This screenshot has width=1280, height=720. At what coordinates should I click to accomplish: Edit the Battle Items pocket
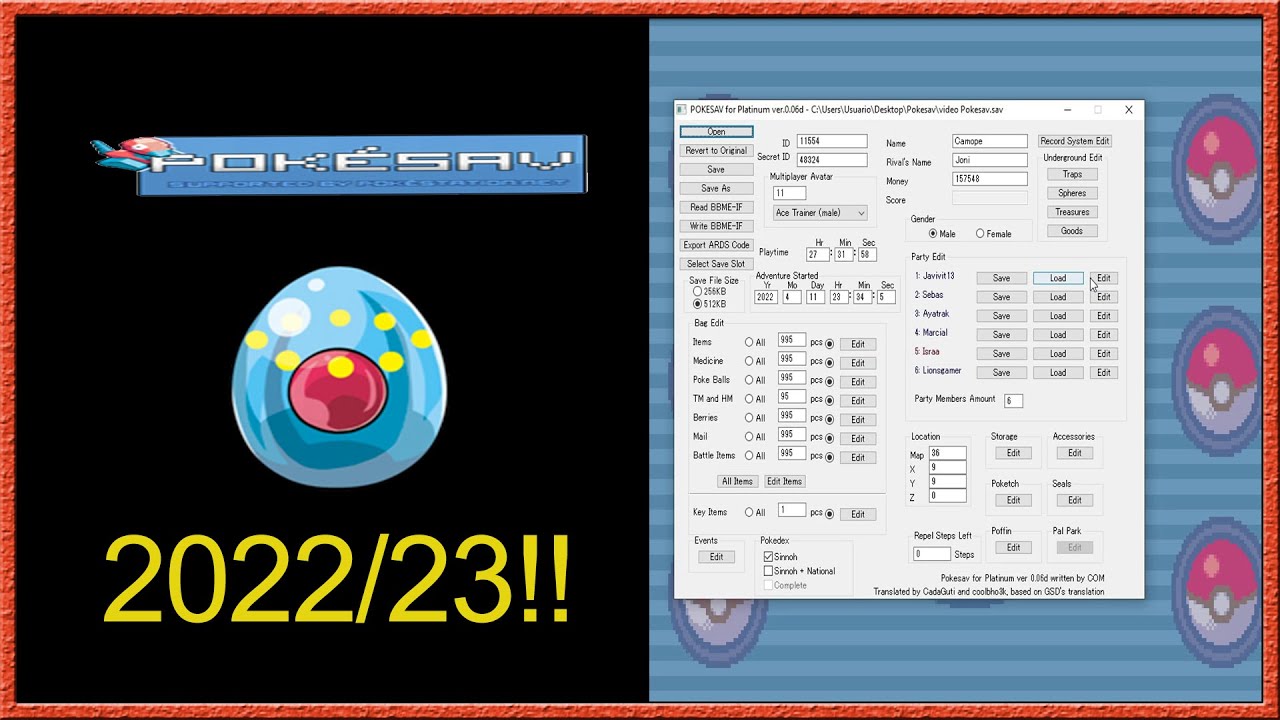(x=858, y=457)
